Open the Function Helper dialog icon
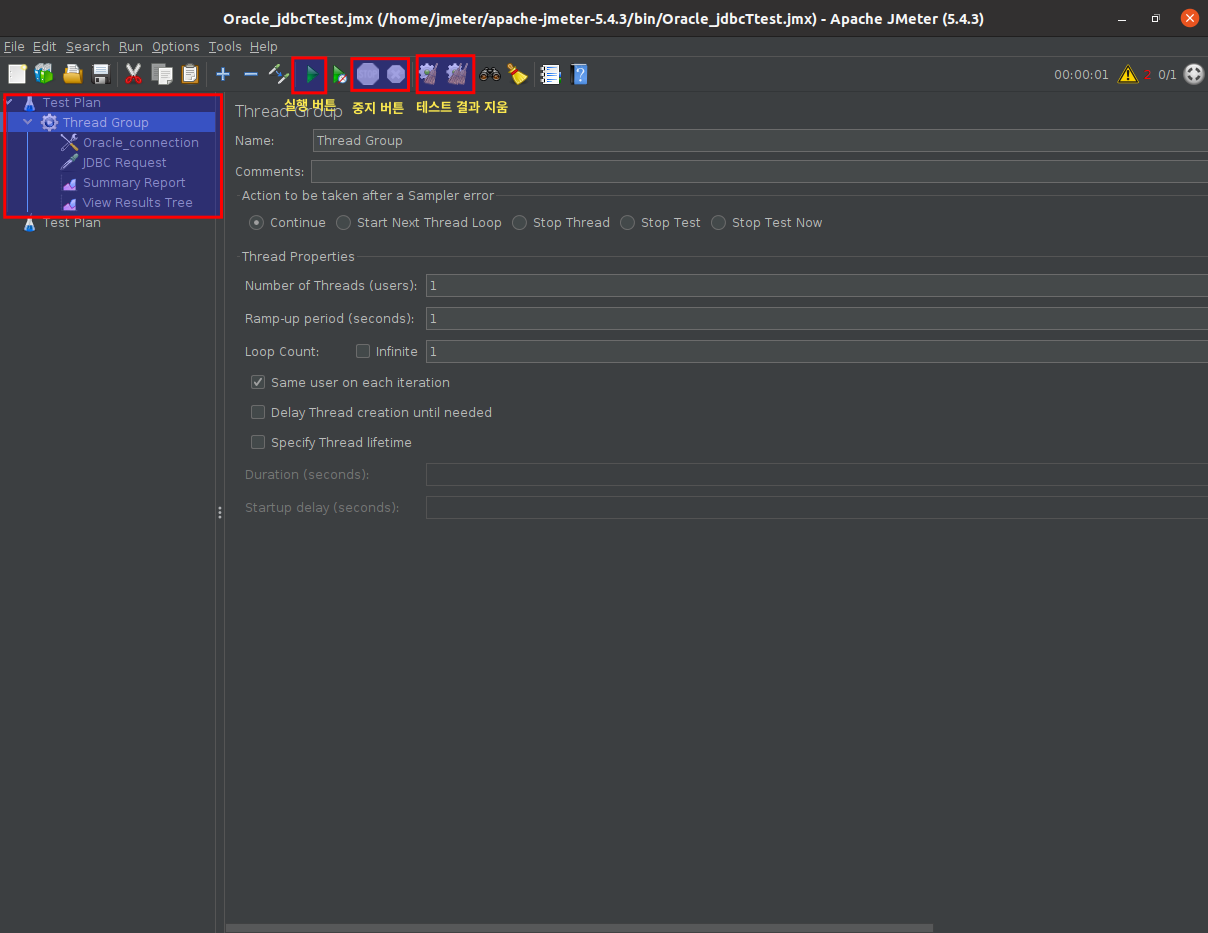 tap(550, 73)
